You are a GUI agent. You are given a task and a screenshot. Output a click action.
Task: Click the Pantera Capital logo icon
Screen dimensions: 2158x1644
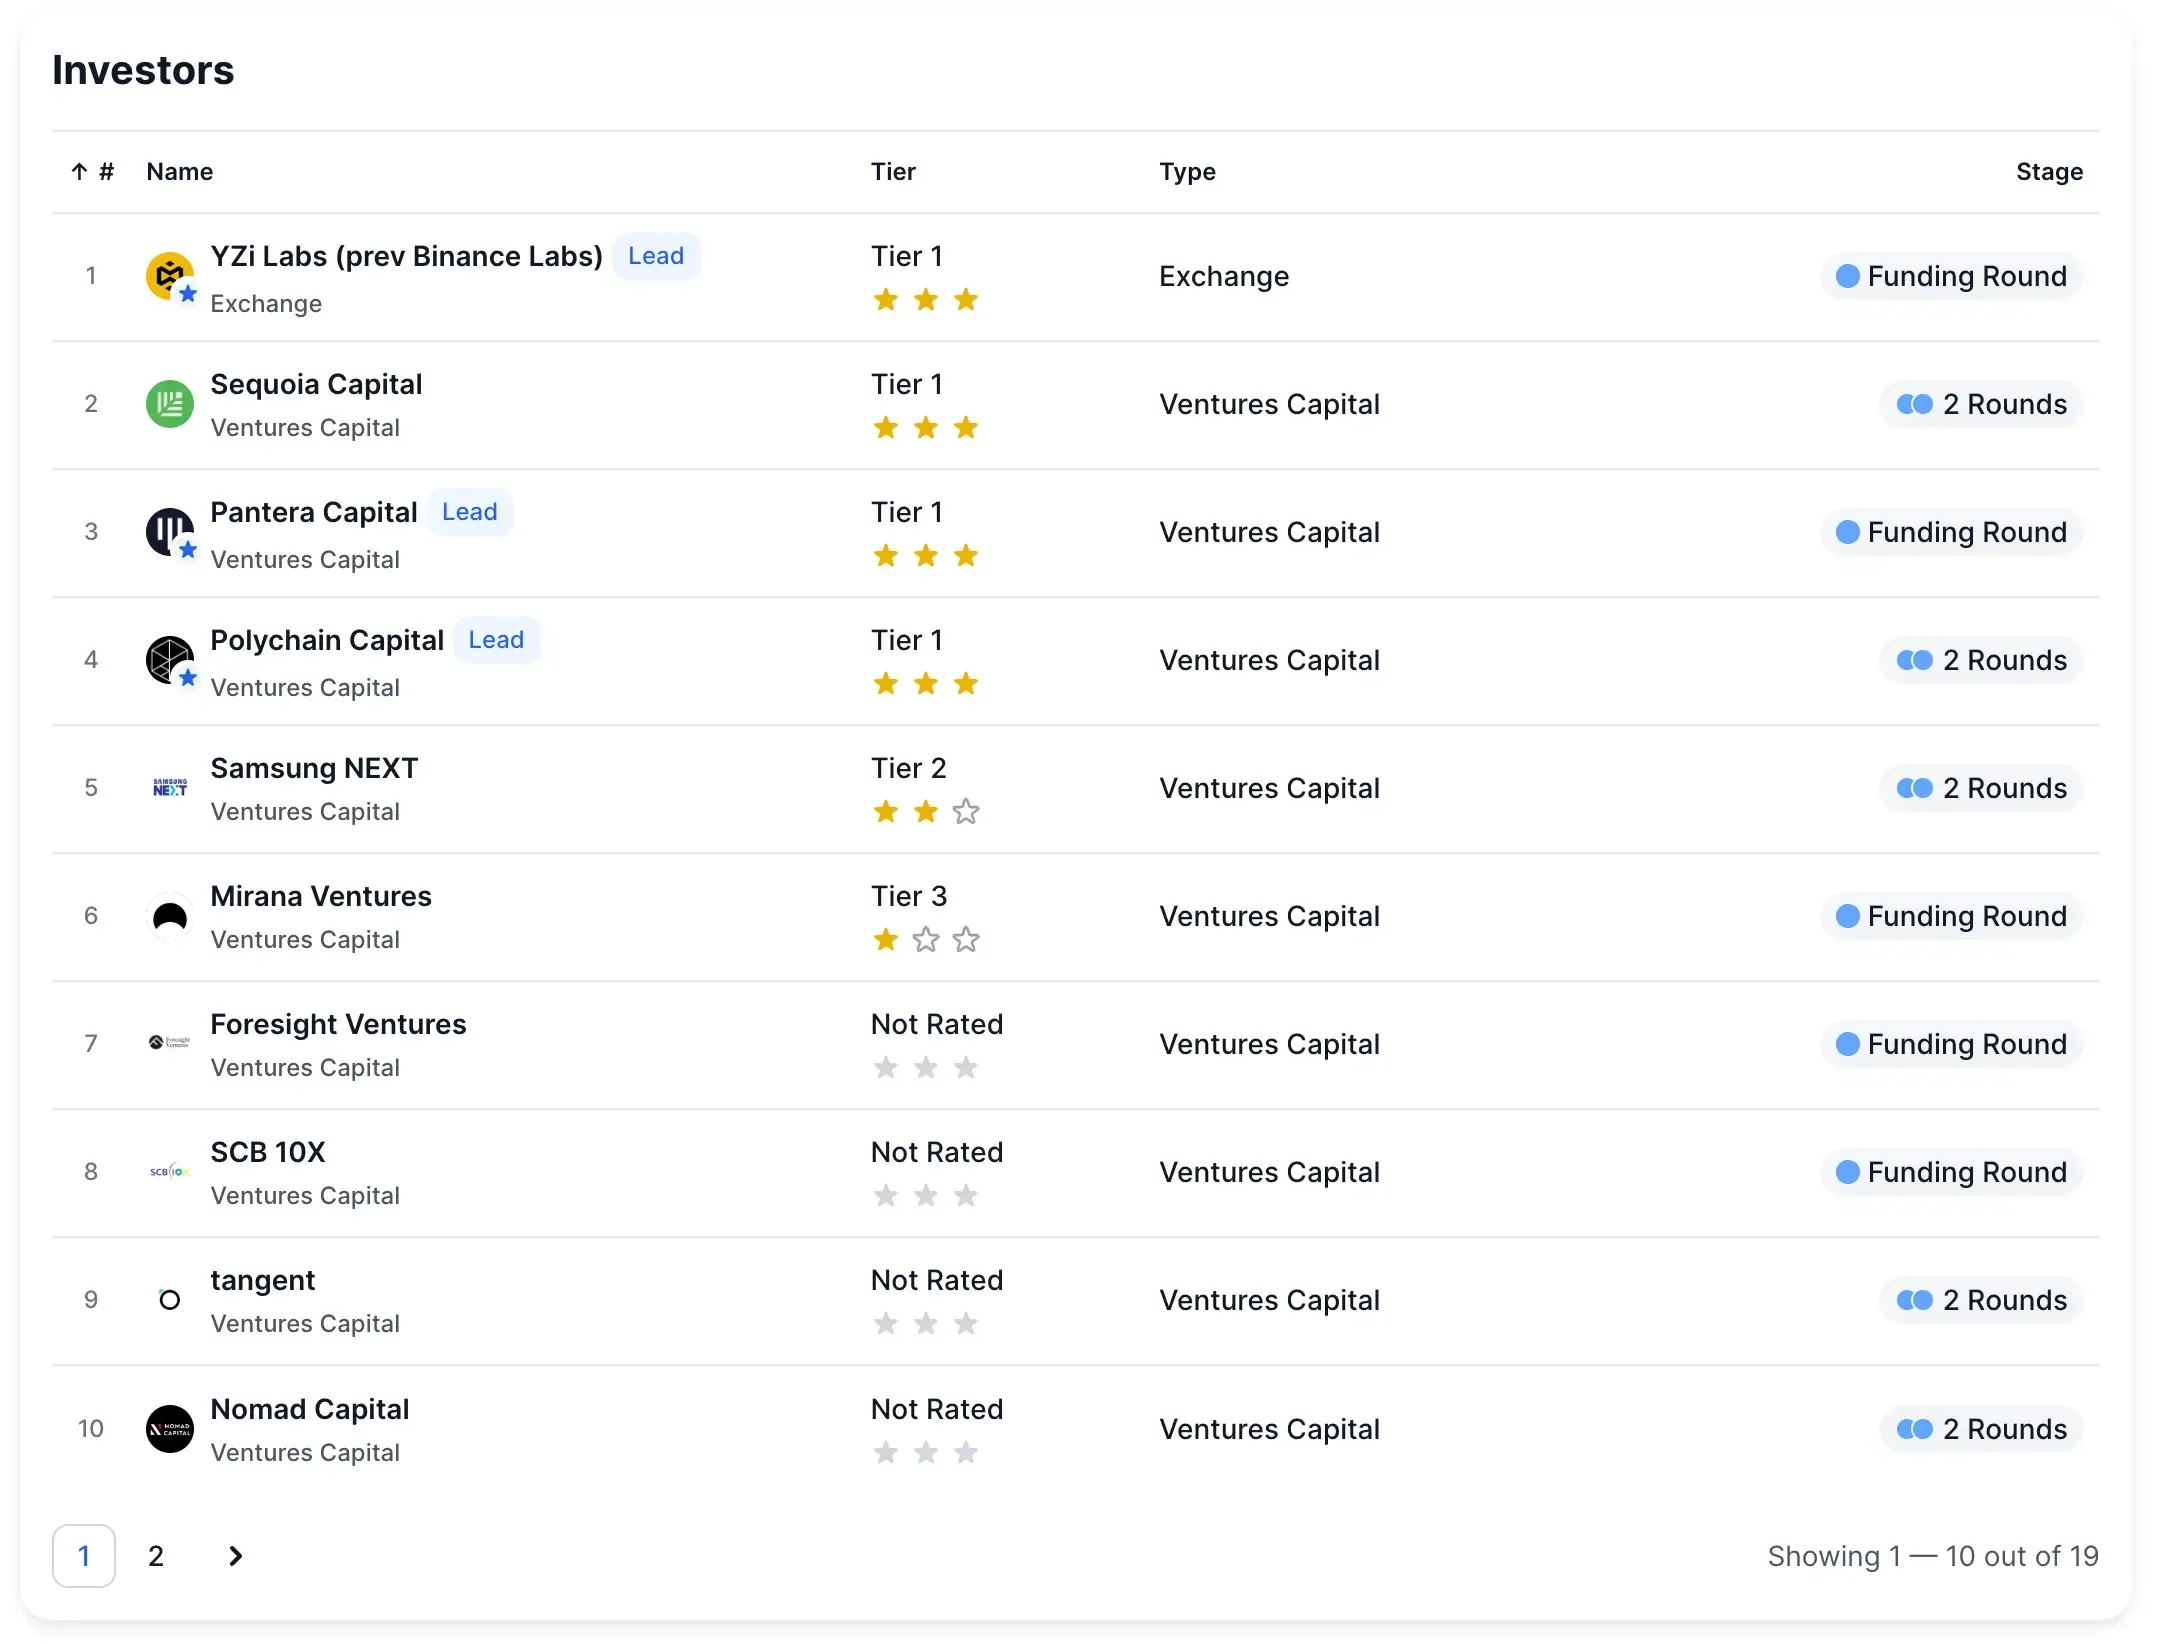[169, 532]
